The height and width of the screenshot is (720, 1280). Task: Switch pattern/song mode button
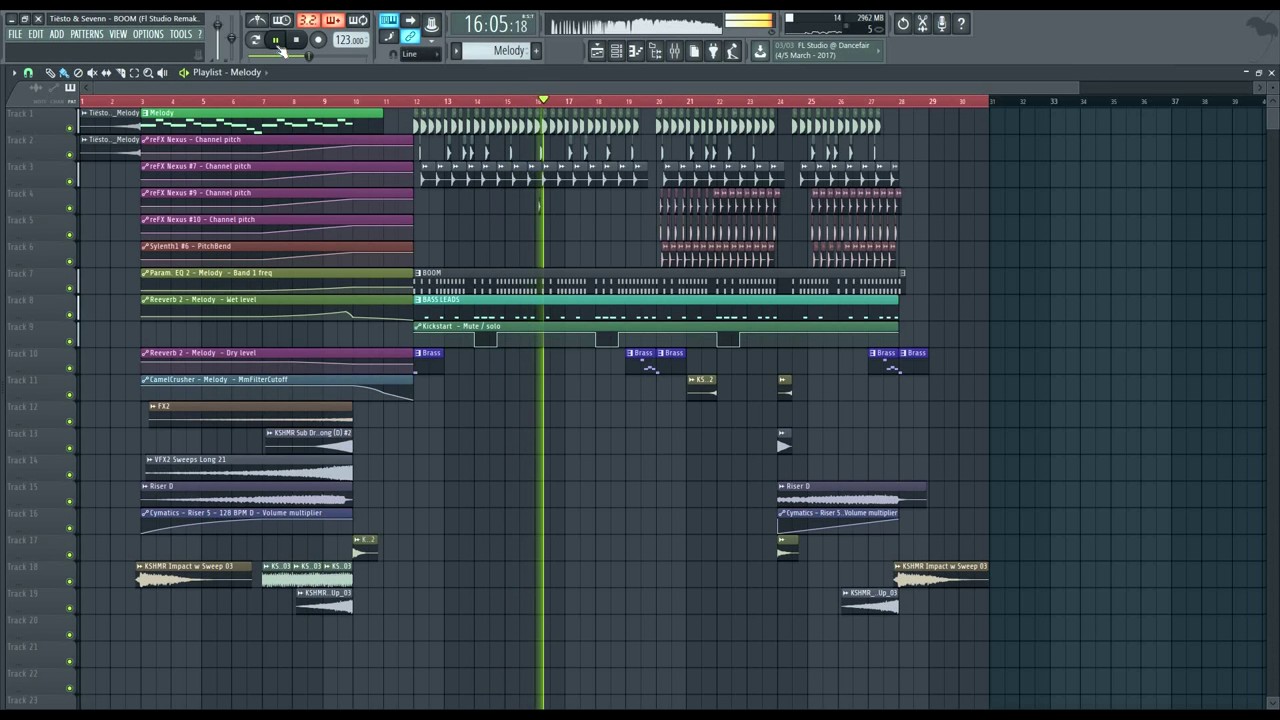[x=256, y=40]
